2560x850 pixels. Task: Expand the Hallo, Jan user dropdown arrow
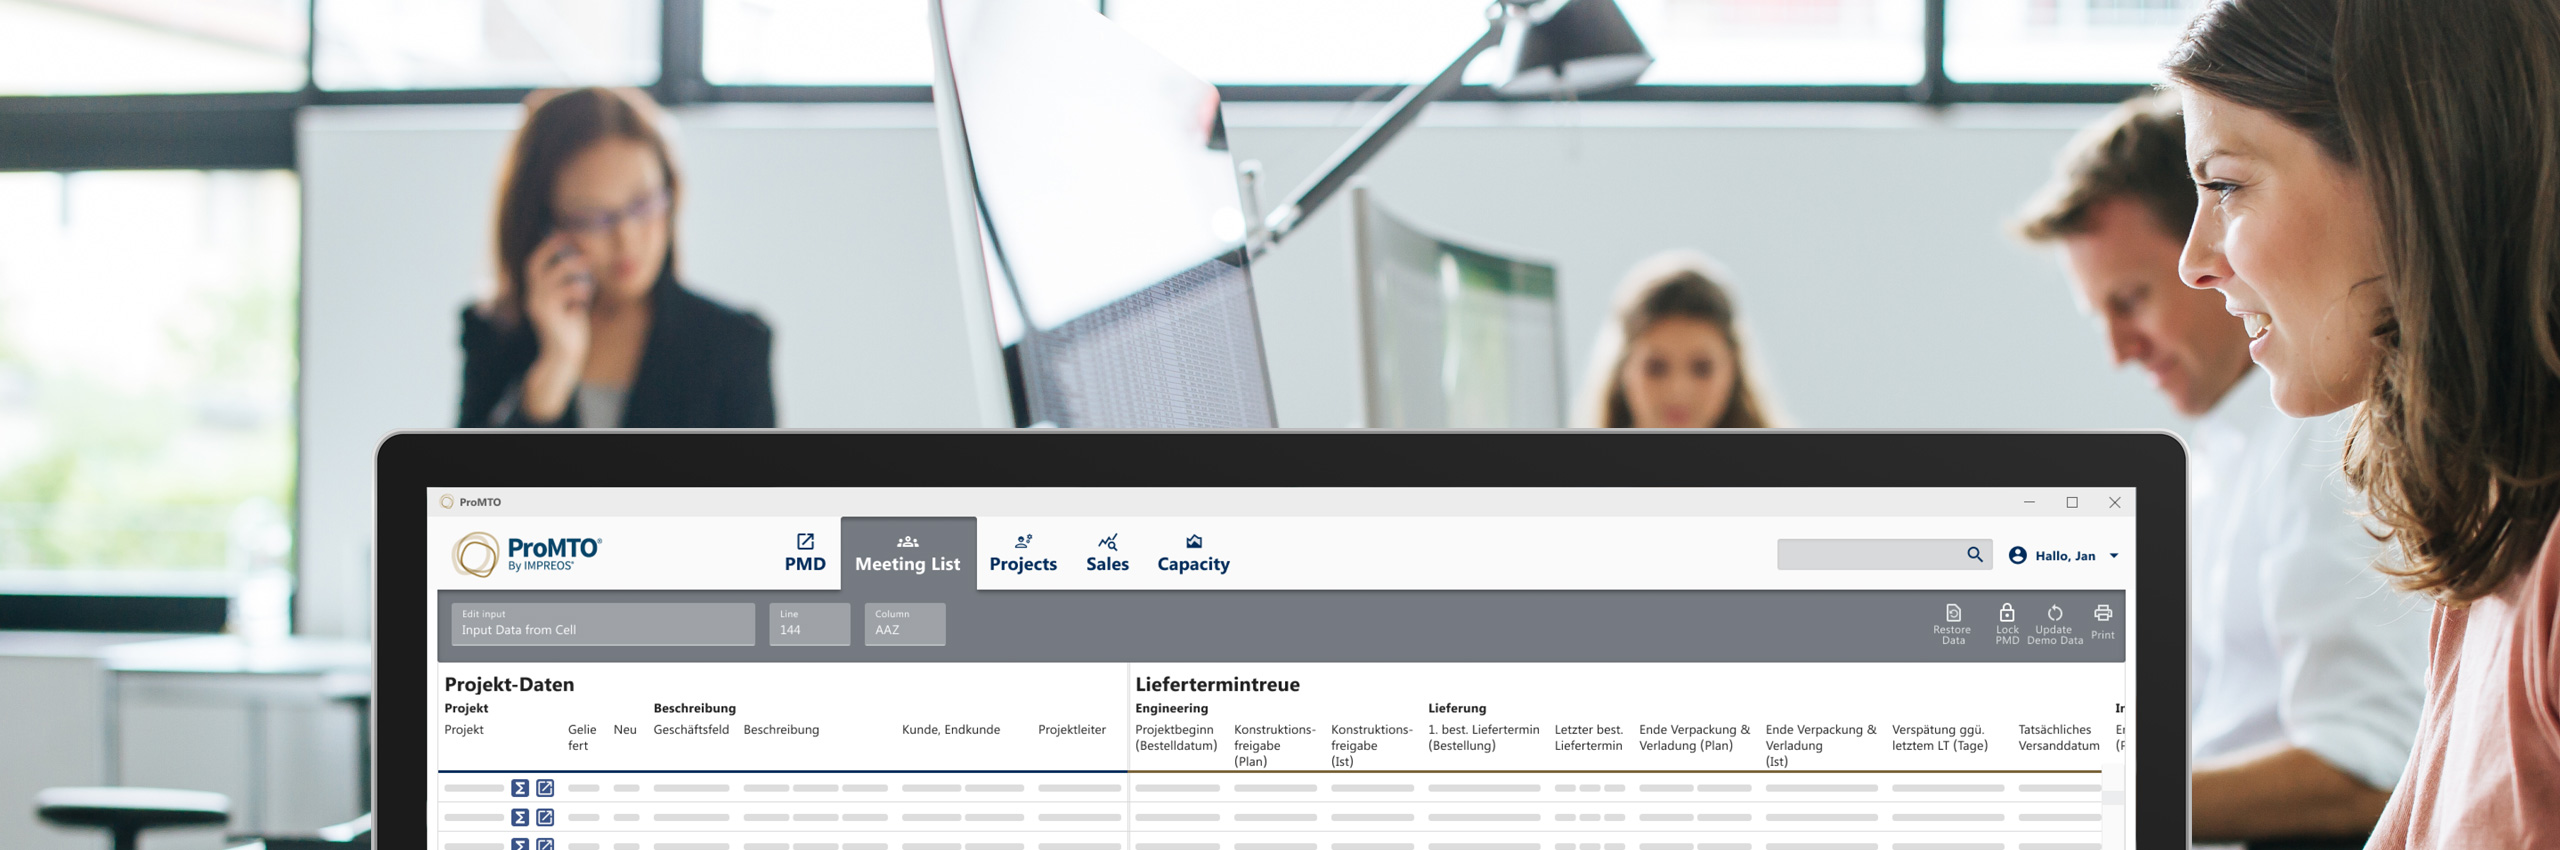click(x=2113, y=556)
